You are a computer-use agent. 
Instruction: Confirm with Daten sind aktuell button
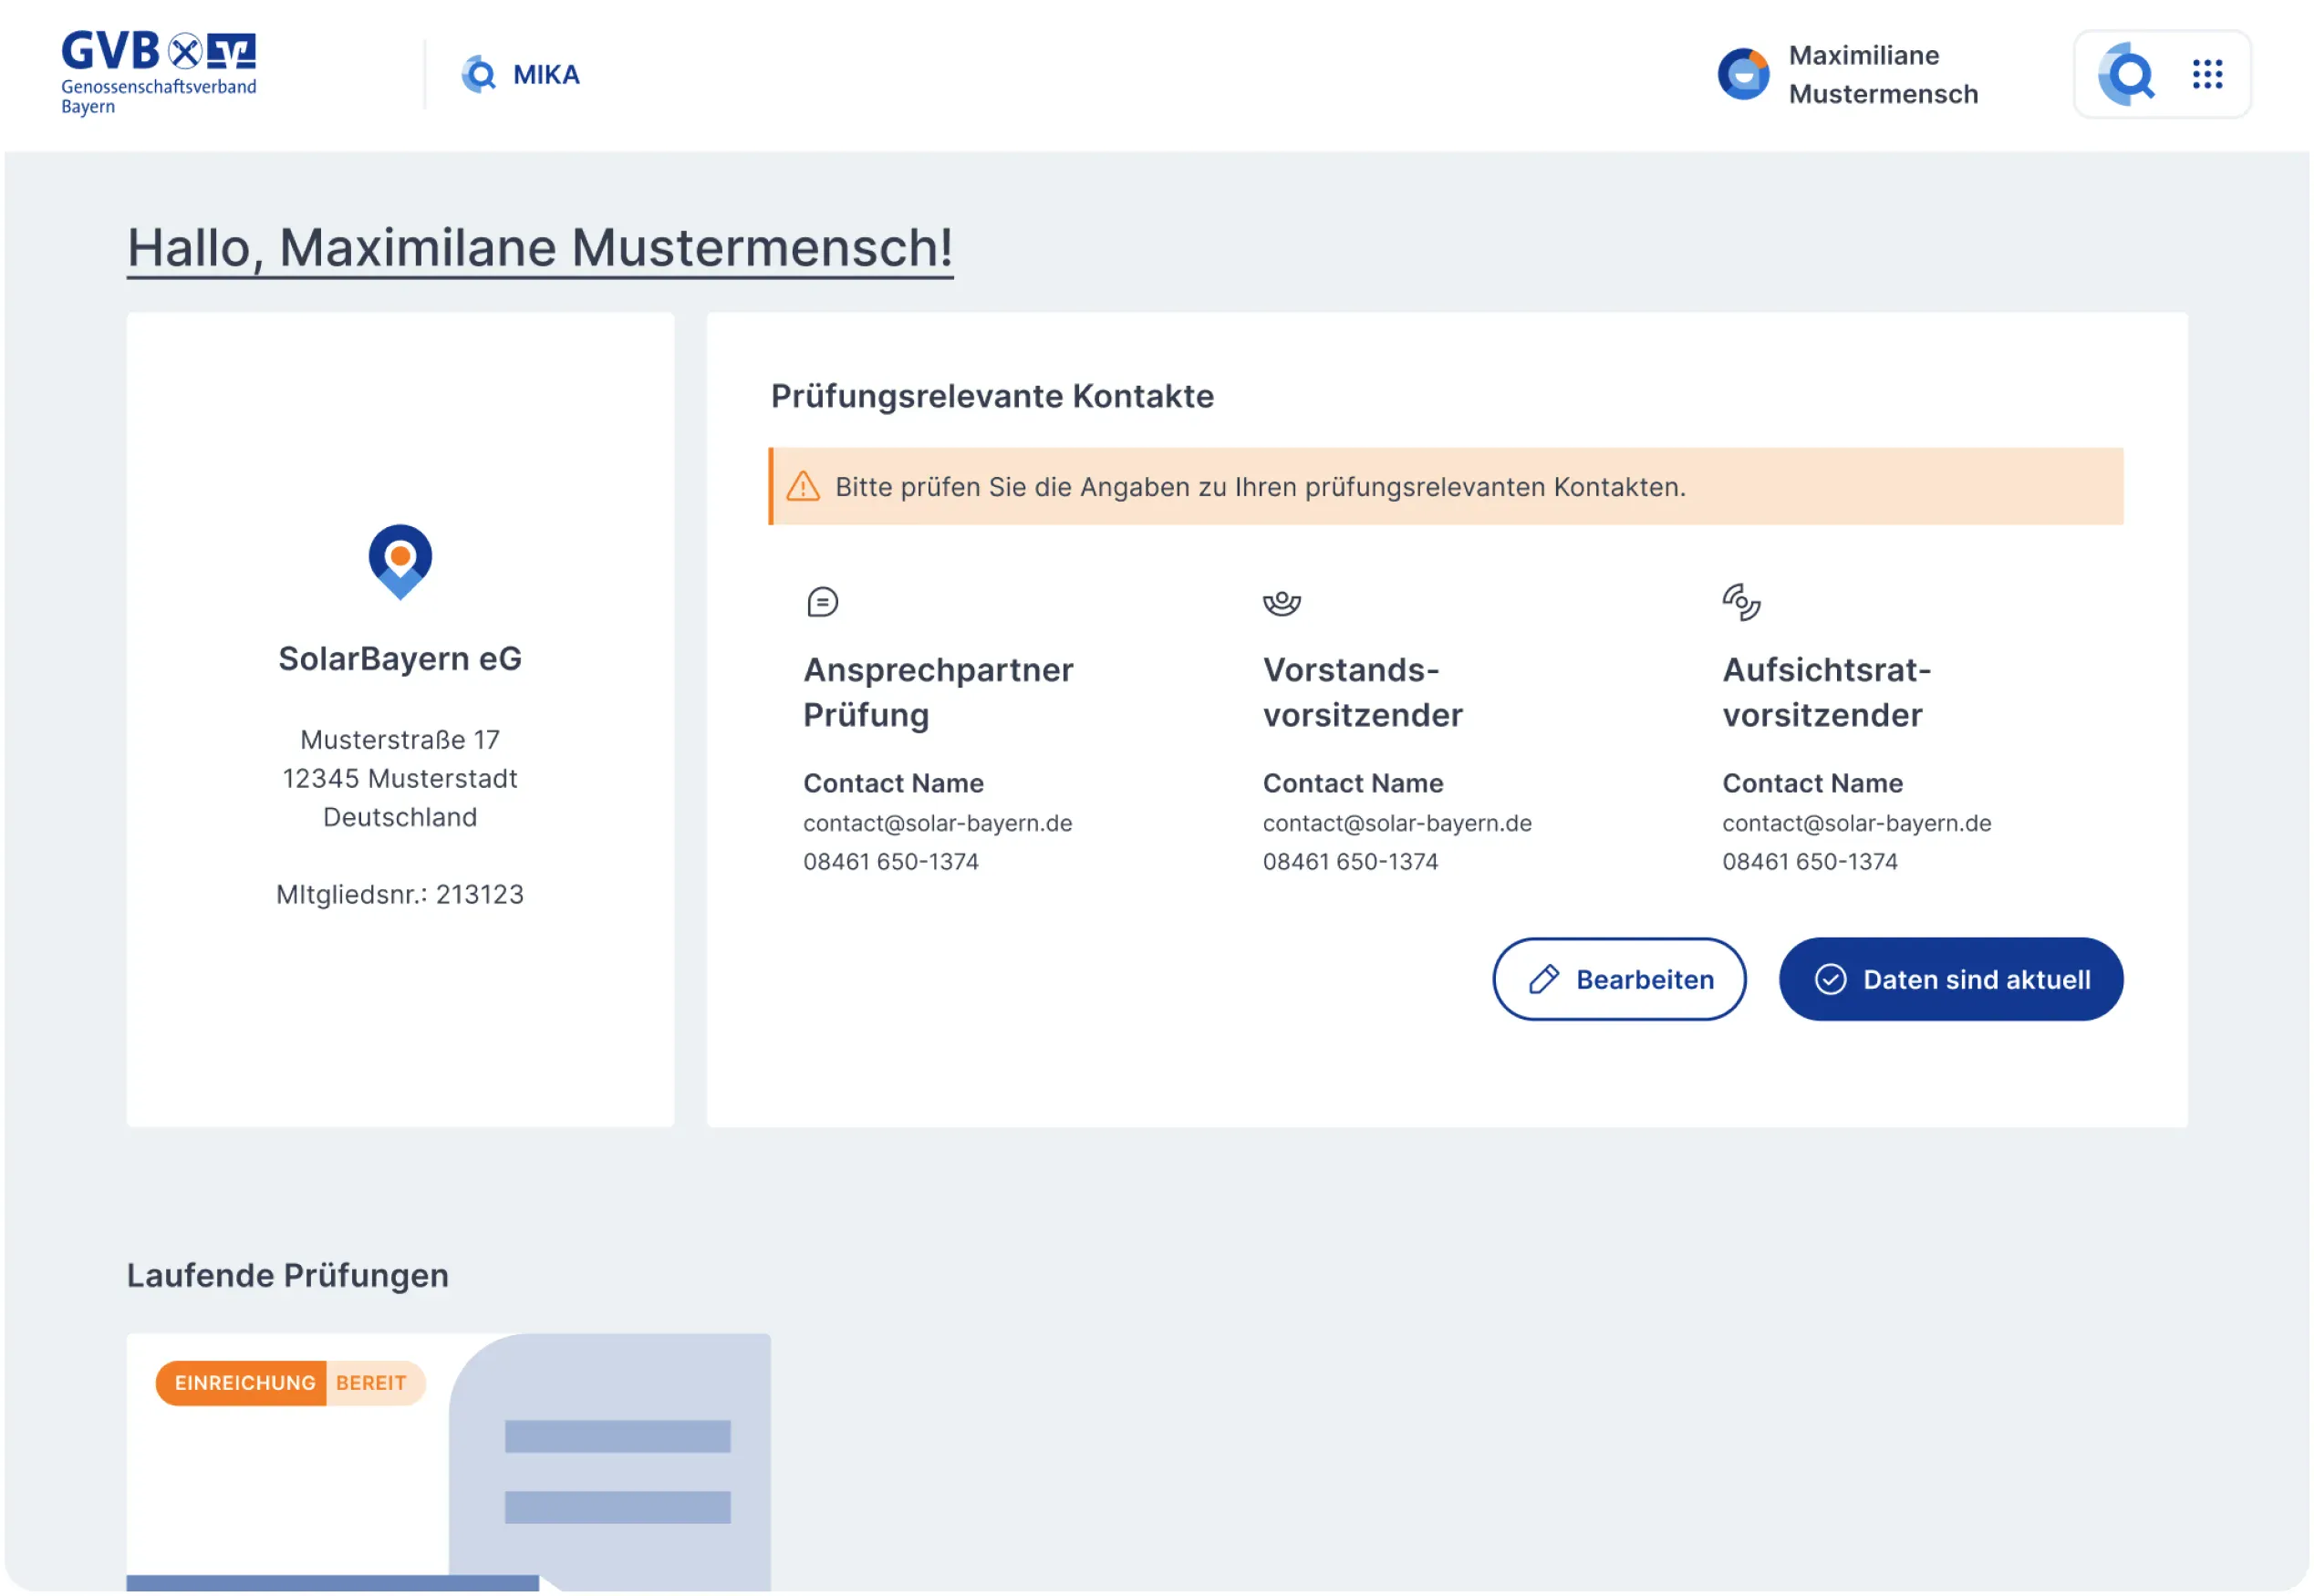[1950, 980]
